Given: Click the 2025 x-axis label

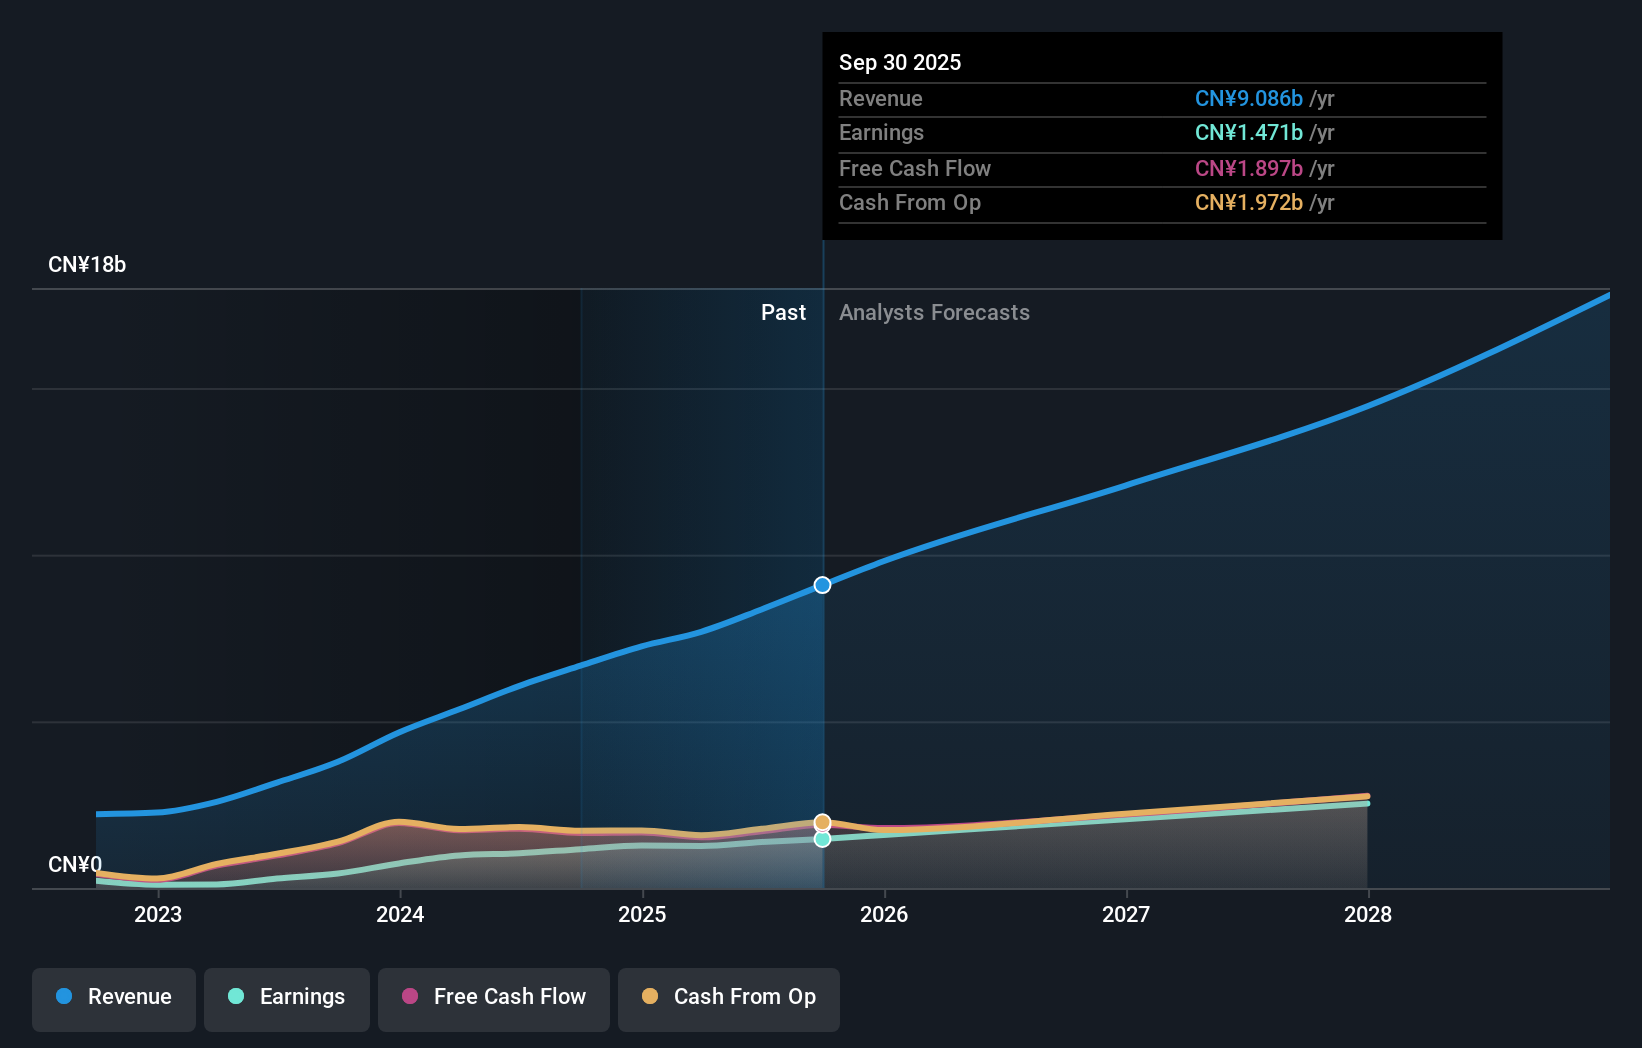Looking at the screenshot, I should pyautogui.click(x=642, y=914).
